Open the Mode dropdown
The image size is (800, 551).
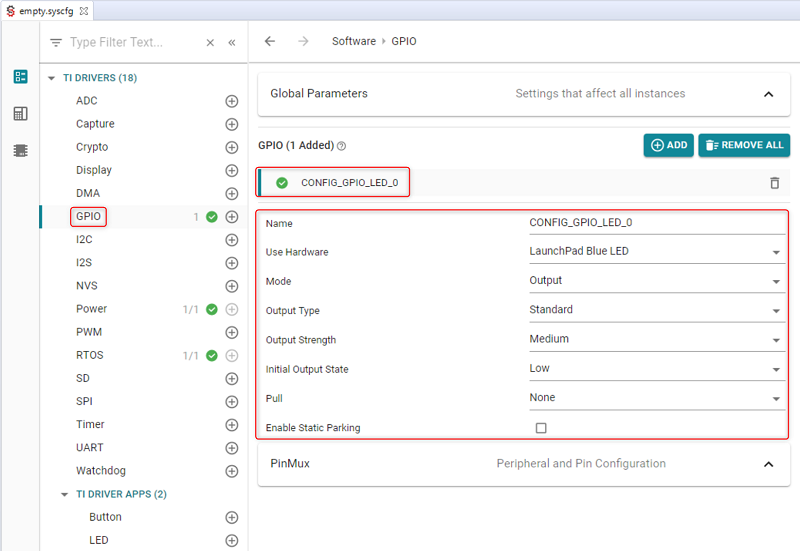776,281
